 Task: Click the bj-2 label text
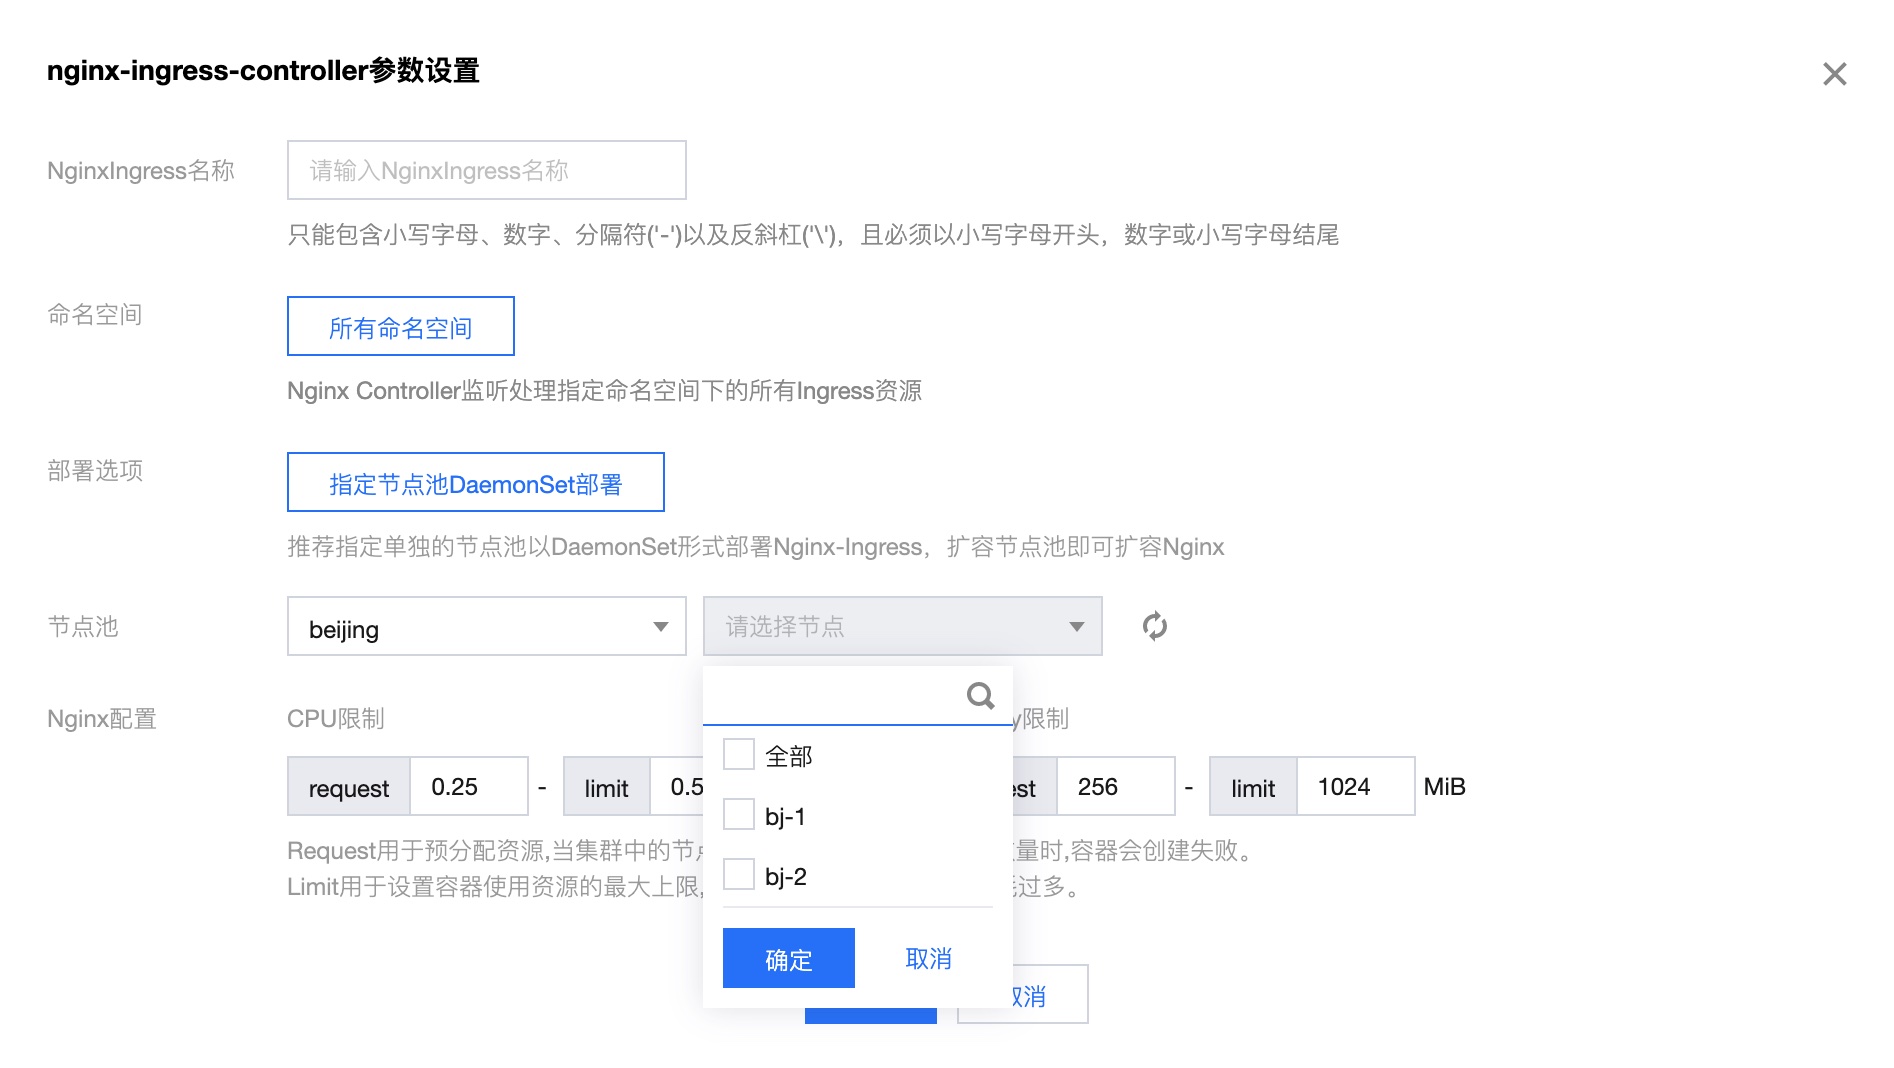(x=785, y=876)
